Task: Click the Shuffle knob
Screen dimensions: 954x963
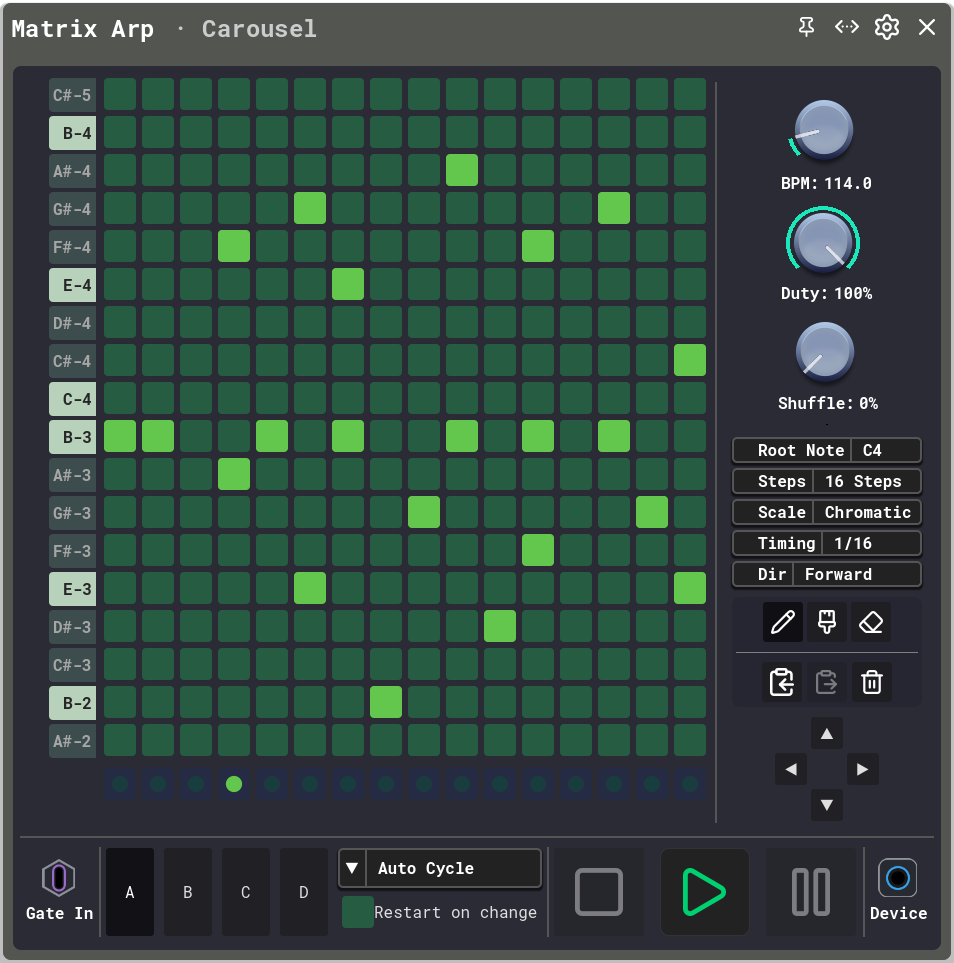Action: [825, 351]
